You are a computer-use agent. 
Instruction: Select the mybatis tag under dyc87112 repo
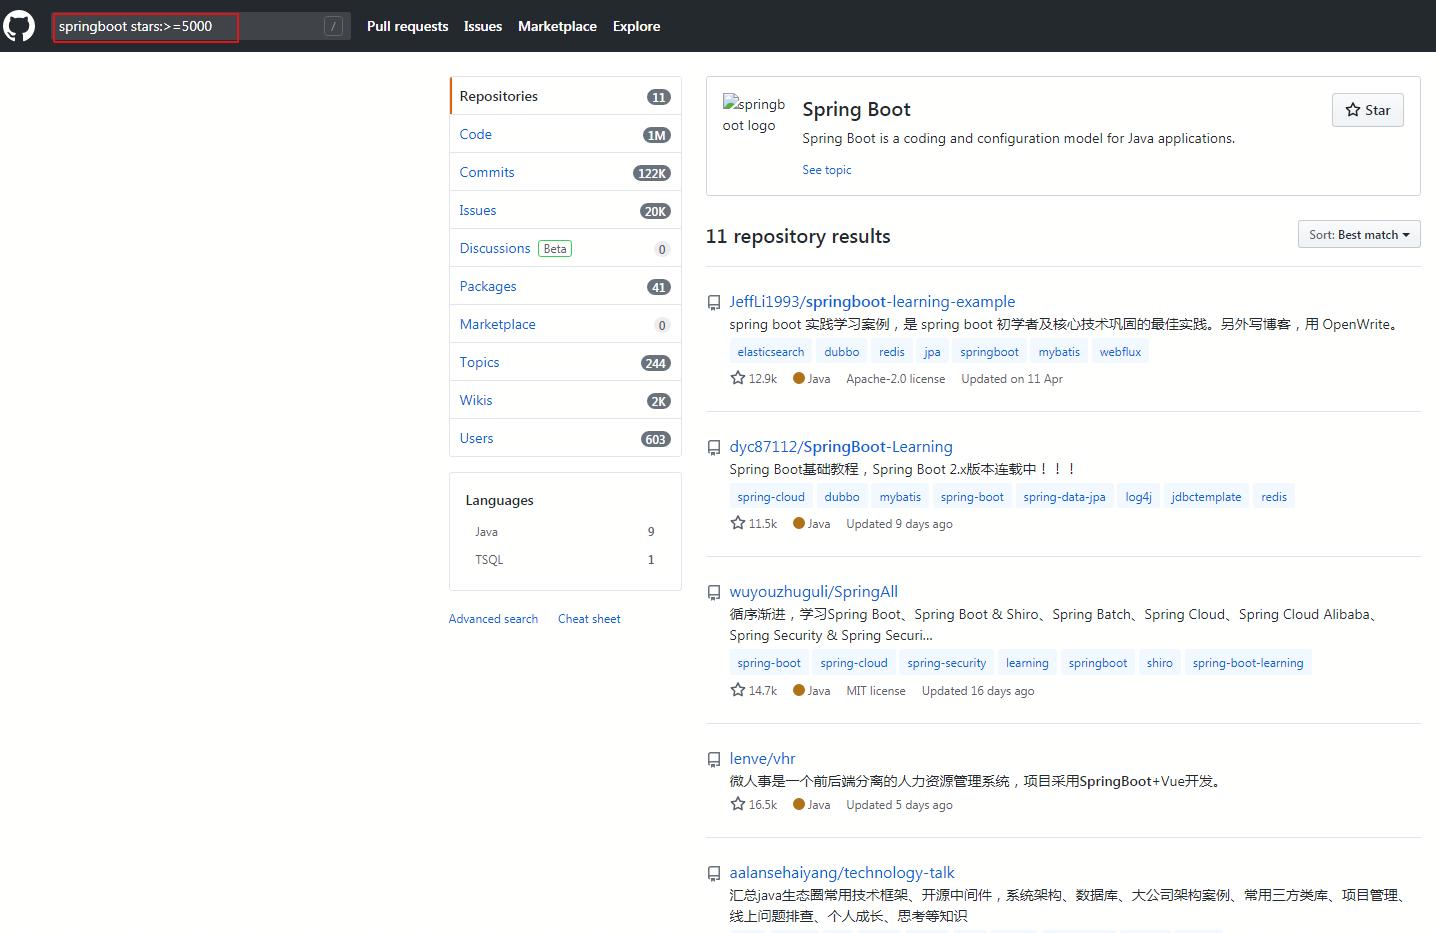pyautogui.click(x=900, y=497)
